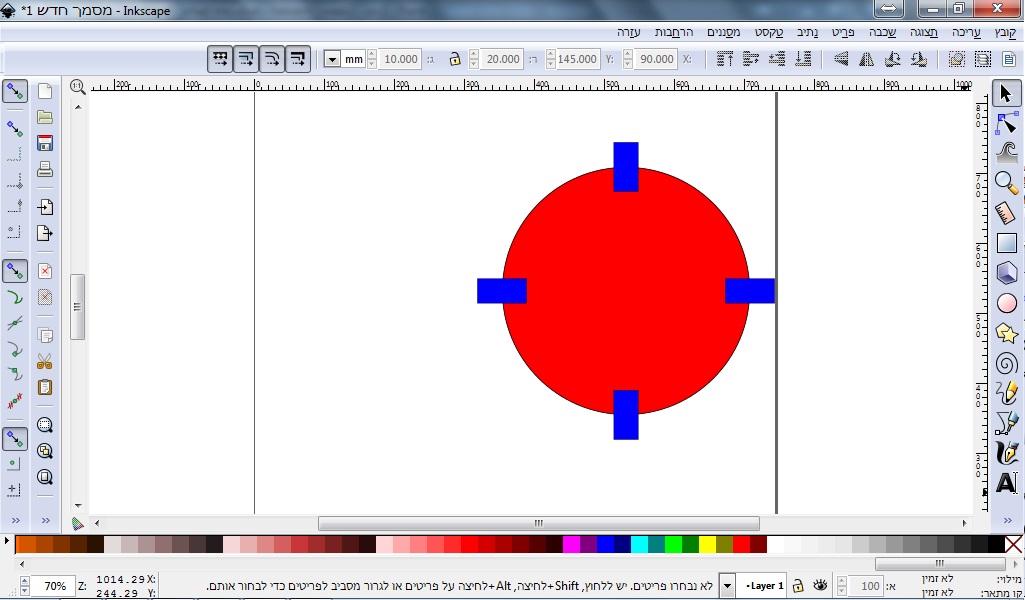Select the Tweak tool
The width and height of the screenshot is (1025, 600).
1007,152
